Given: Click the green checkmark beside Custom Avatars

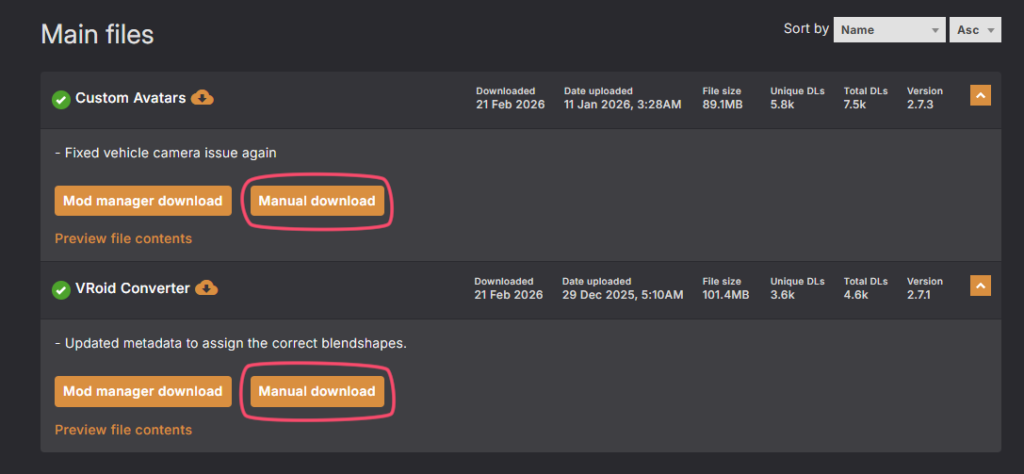Looking at the screenshot, I should pyautogui.click(x=61, y=99).
